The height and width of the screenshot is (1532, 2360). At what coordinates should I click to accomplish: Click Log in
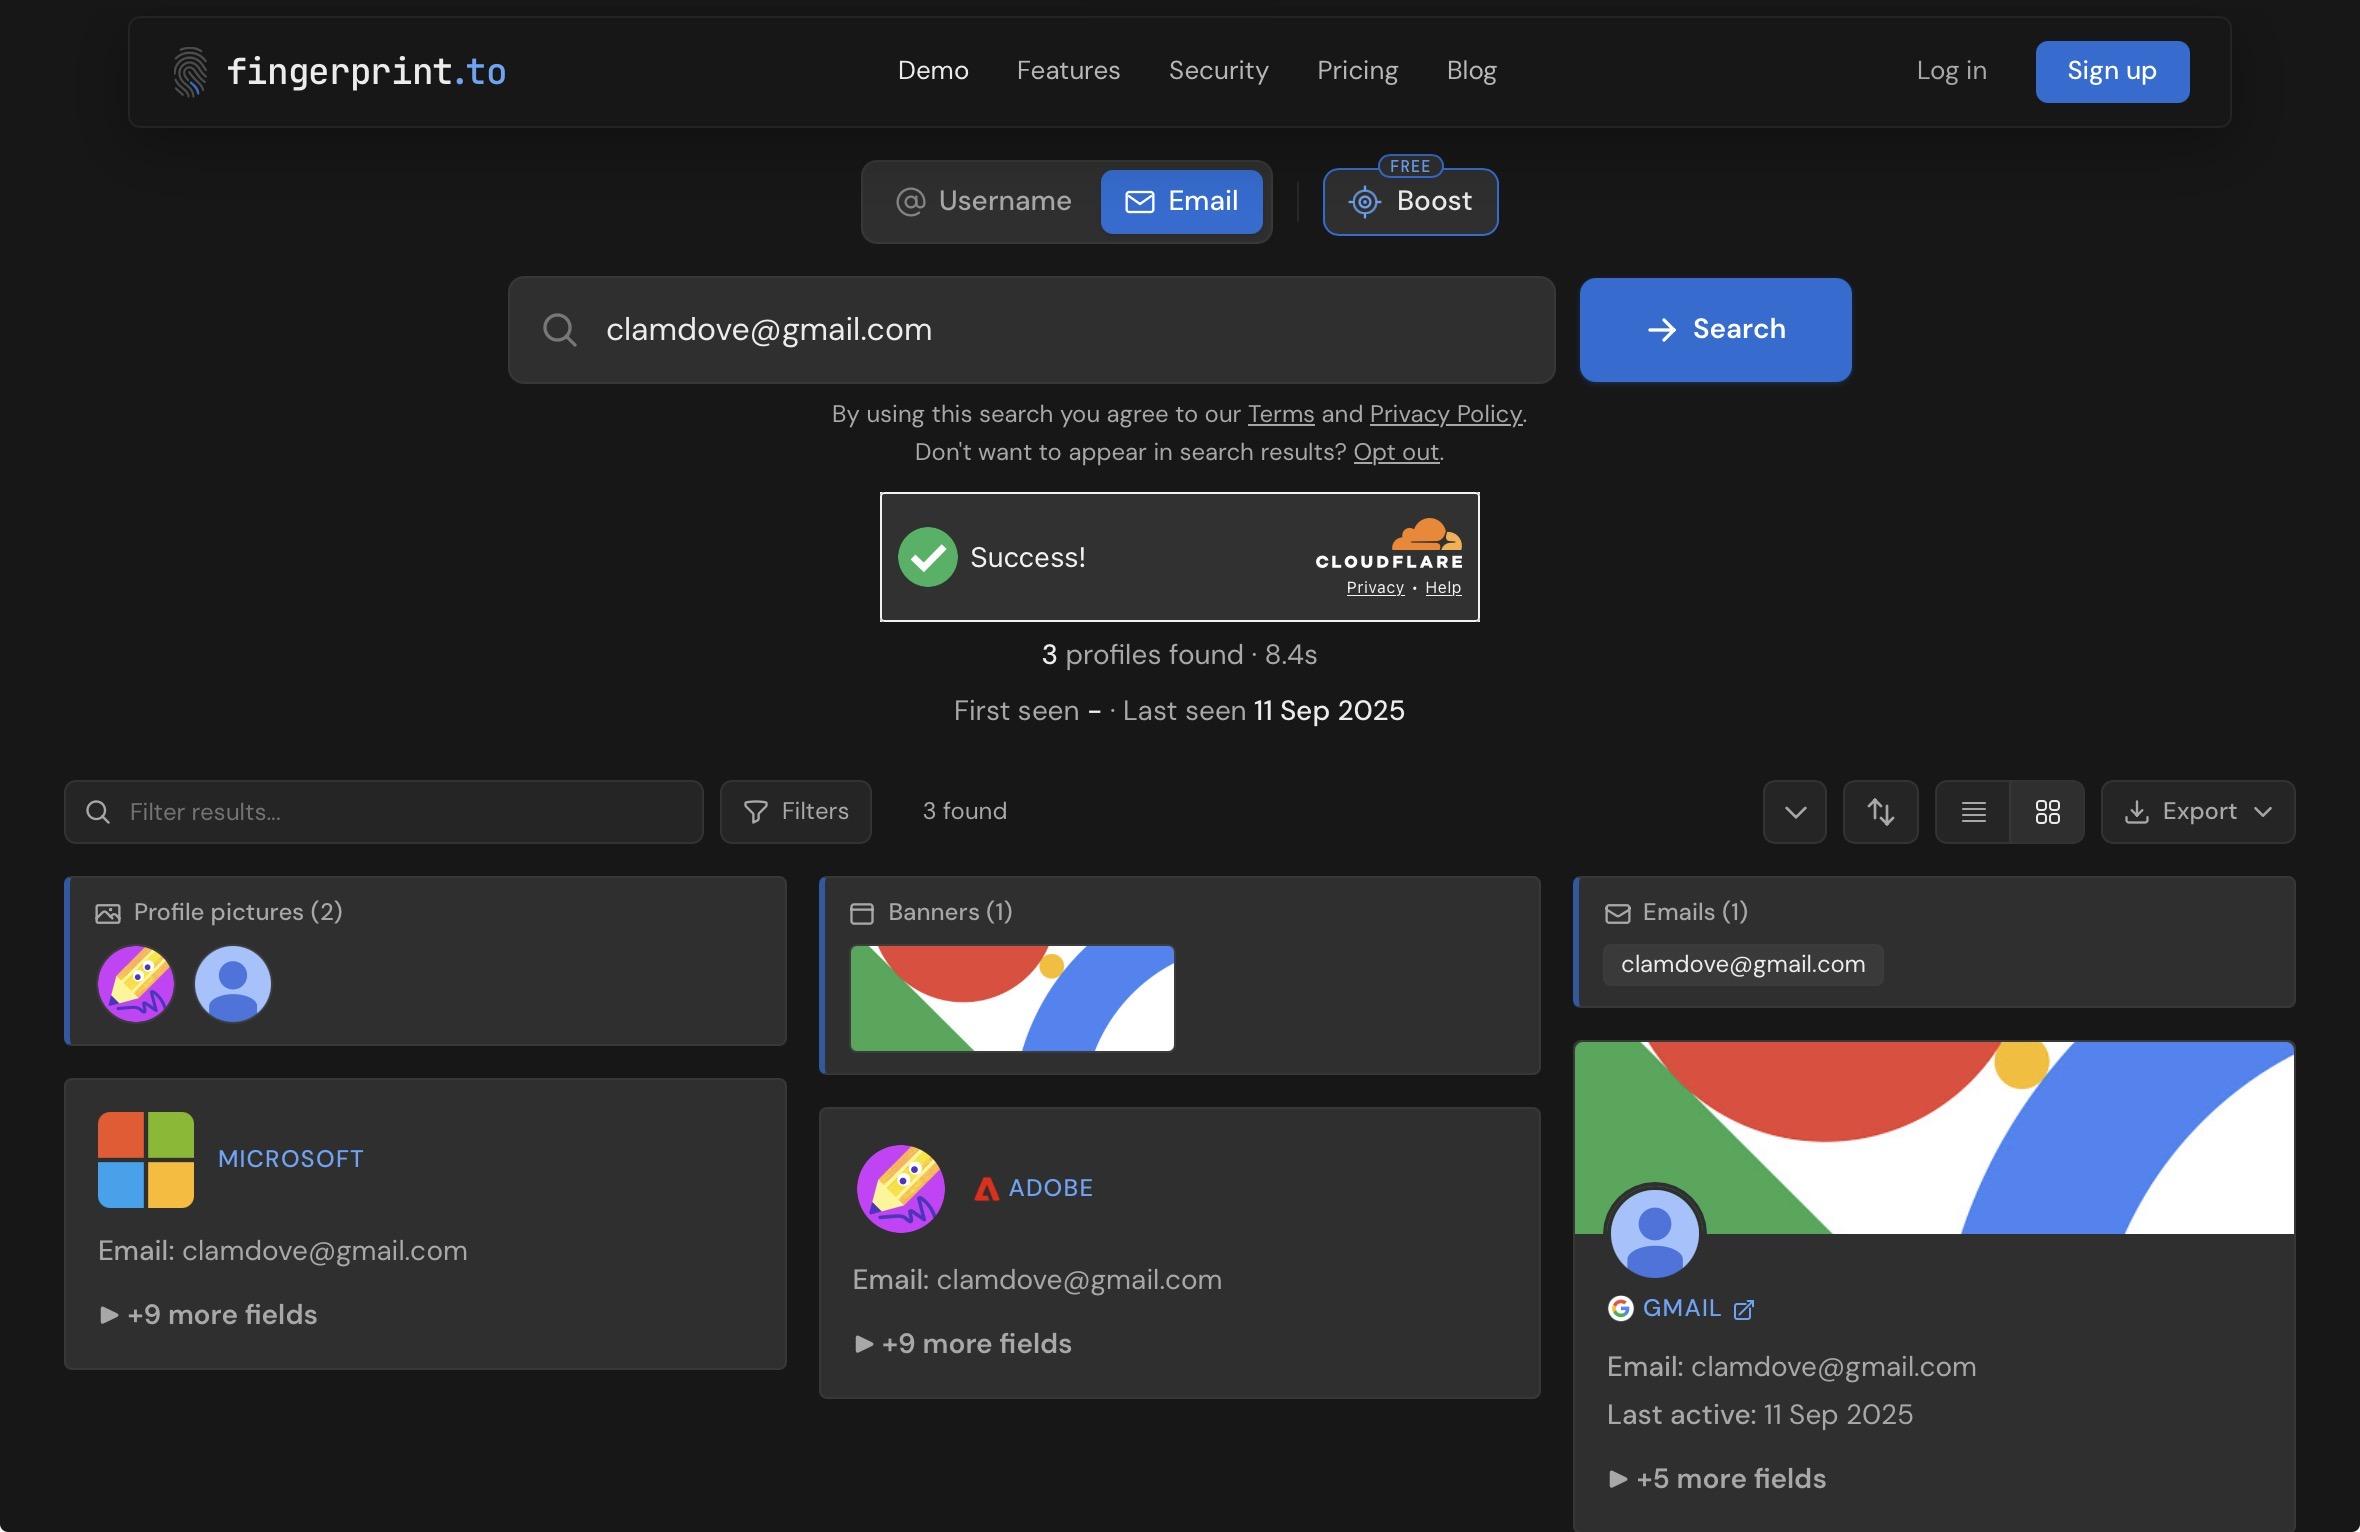coord(1951,71)
